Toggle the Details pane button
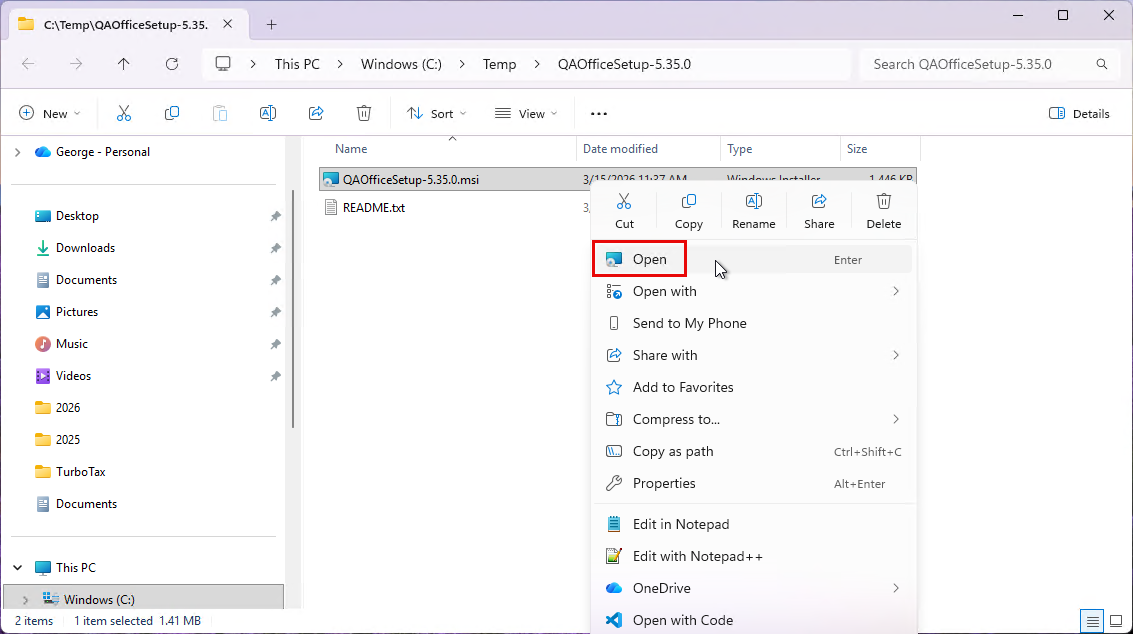1133x634 pixels. click(x=1079, y=113)
